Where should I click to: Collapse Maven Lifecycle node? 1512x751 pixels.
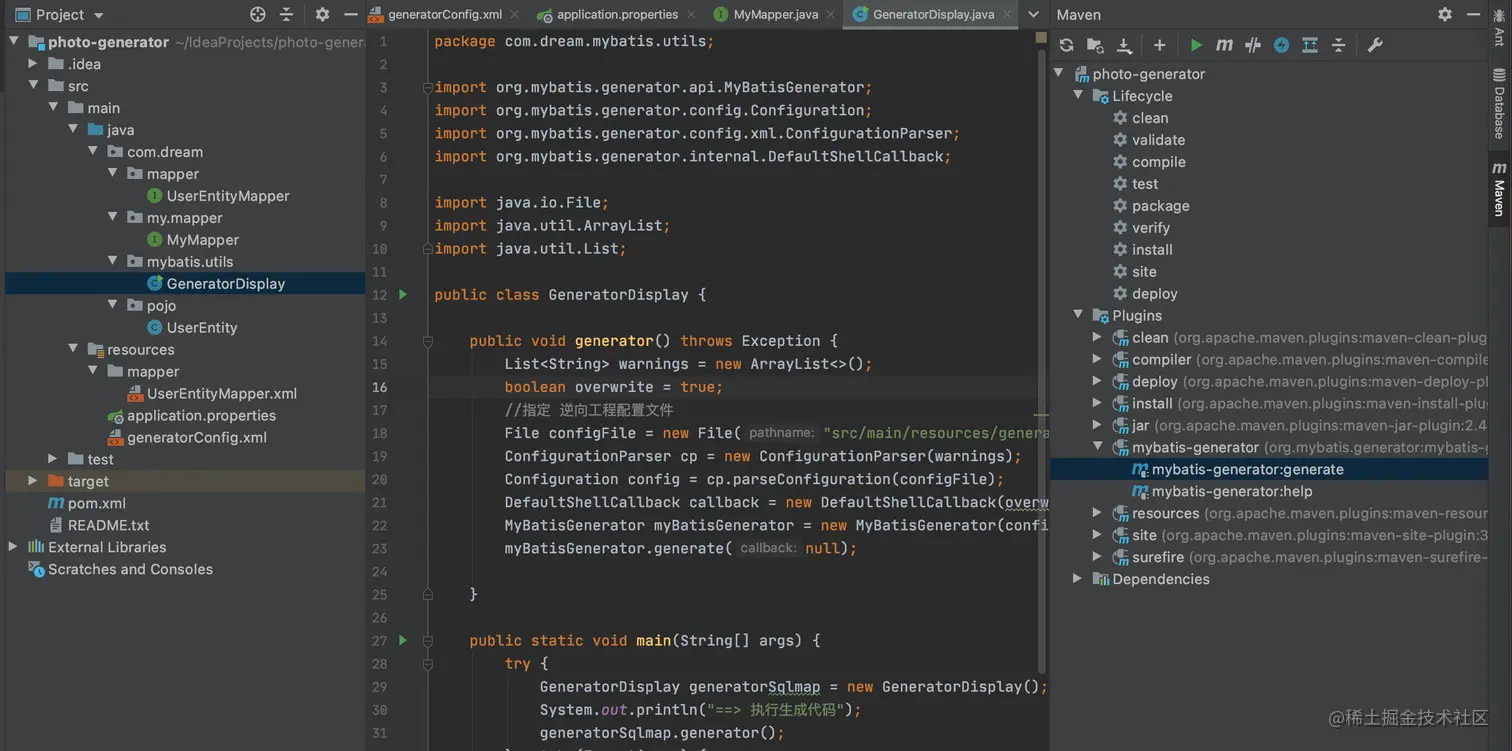1078,96
